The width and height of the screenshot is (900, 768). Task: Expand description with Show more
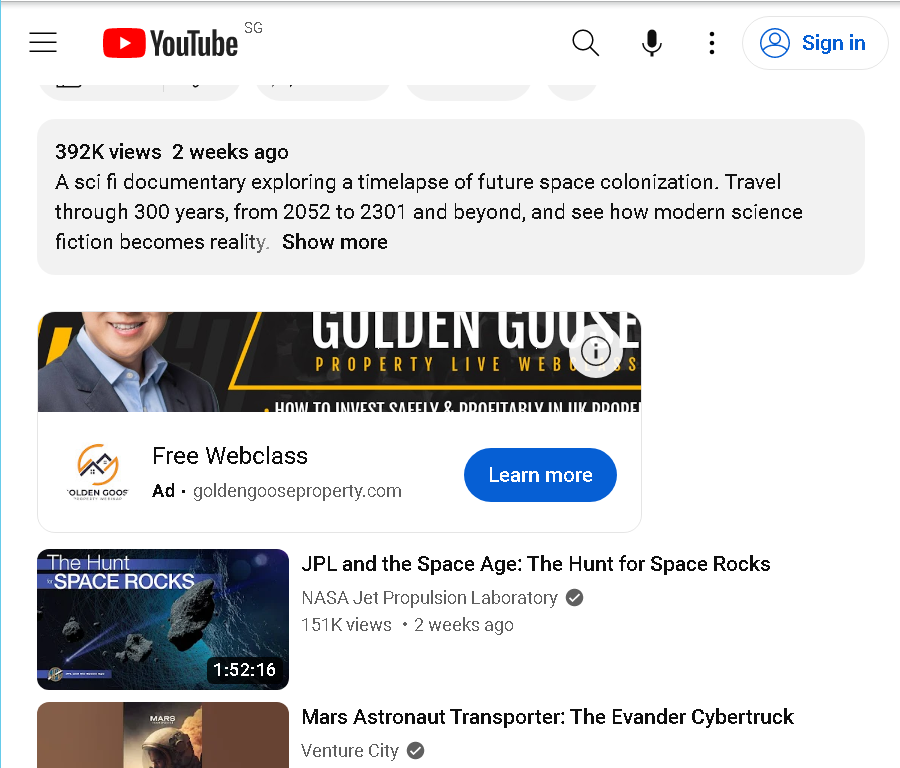335,242
